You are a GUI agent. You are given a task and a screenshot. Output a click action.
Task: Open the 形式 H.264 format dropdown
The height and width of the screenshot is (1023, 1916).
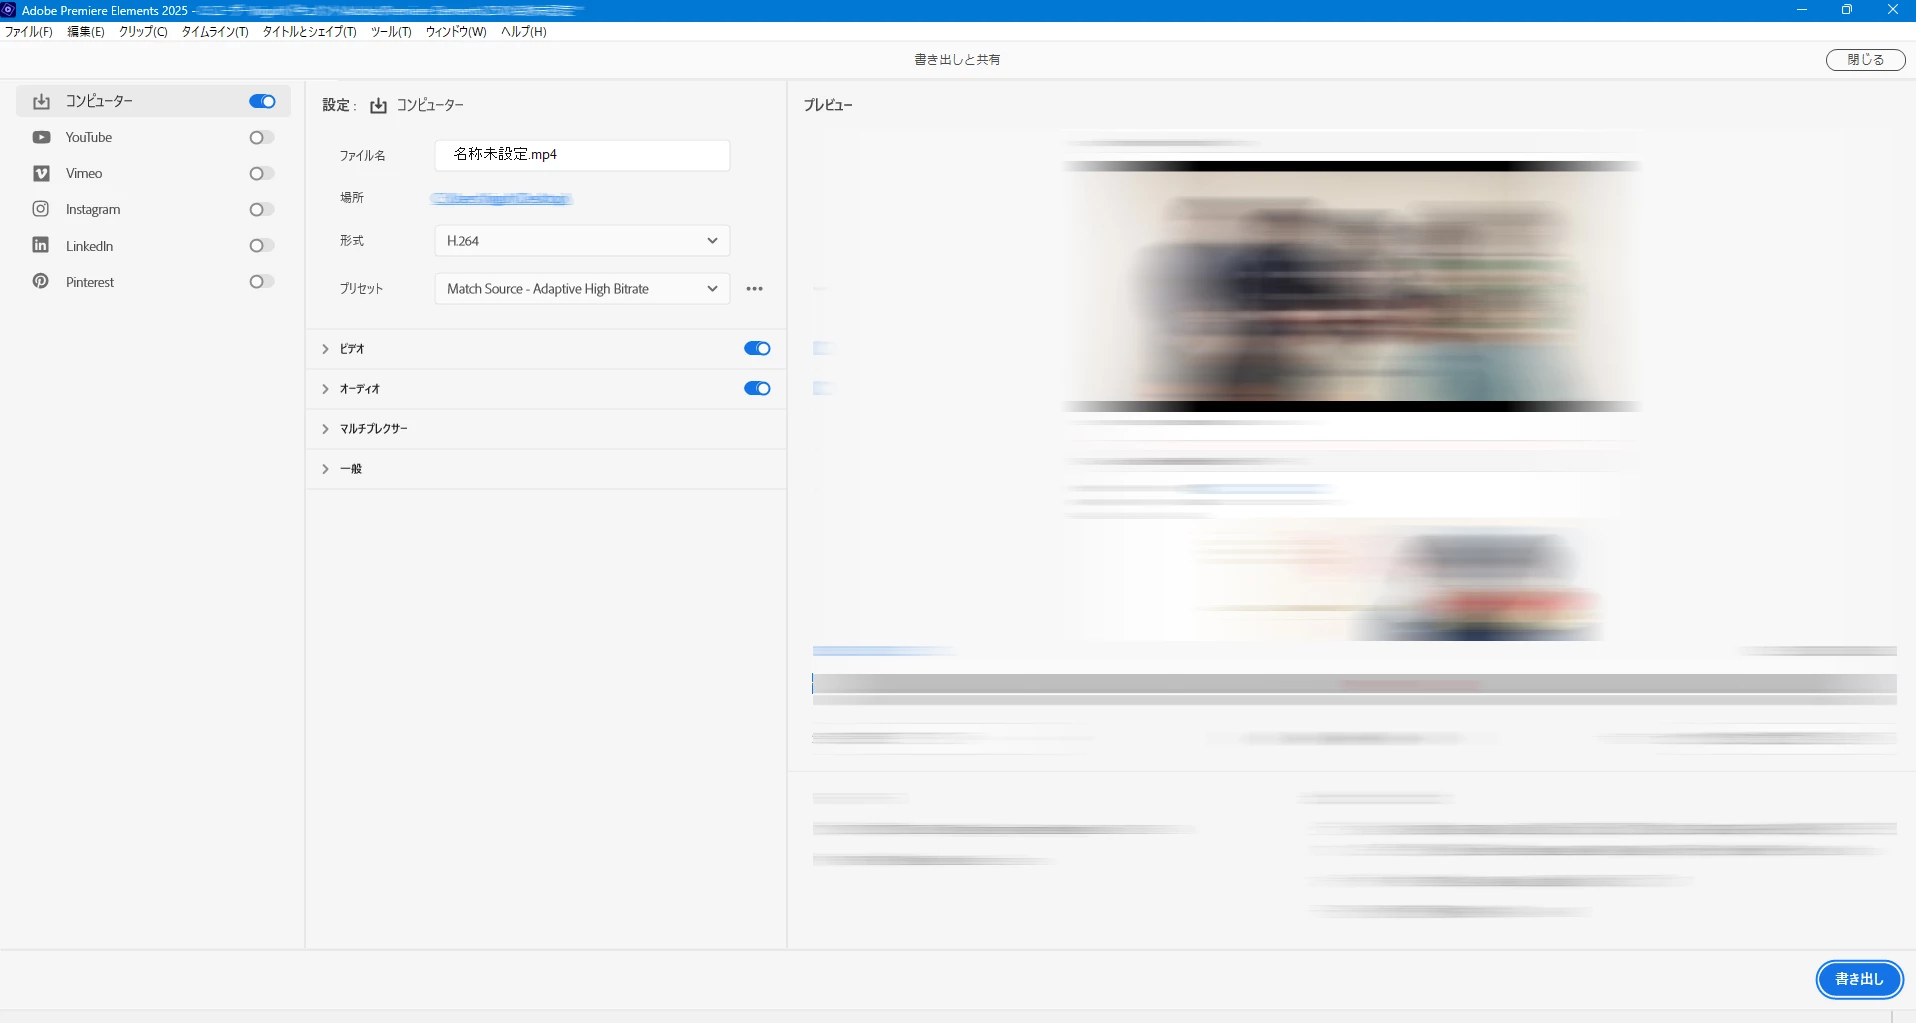(582, 241)
